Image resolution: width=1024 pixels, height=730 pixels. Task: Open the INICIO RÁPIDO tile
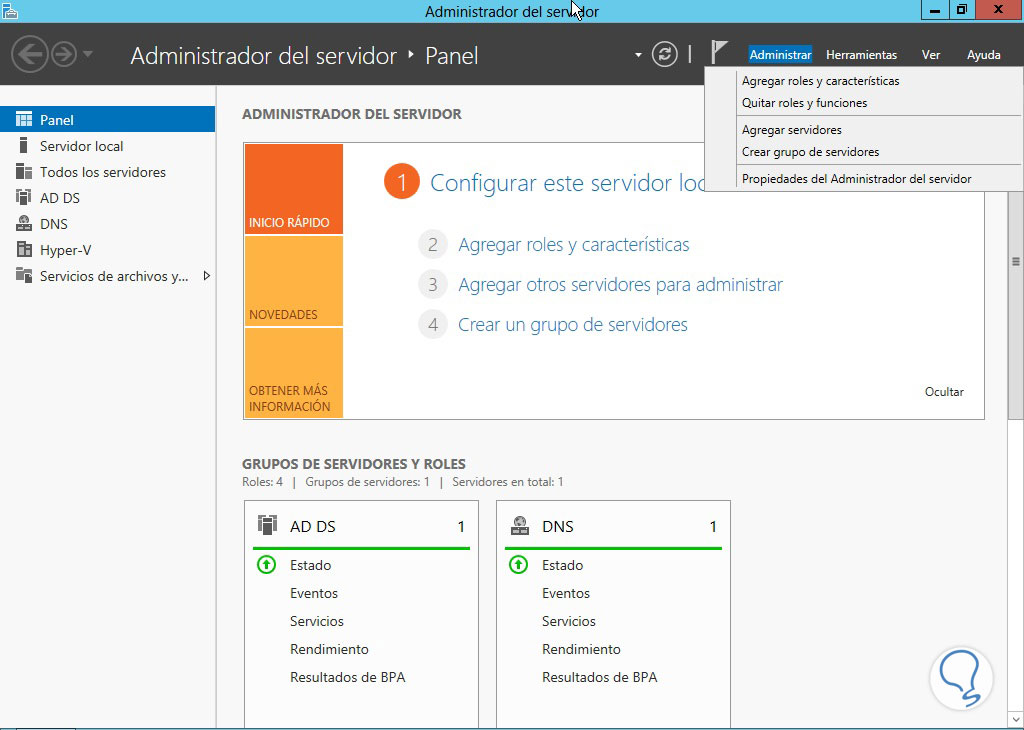coord(293,189)
